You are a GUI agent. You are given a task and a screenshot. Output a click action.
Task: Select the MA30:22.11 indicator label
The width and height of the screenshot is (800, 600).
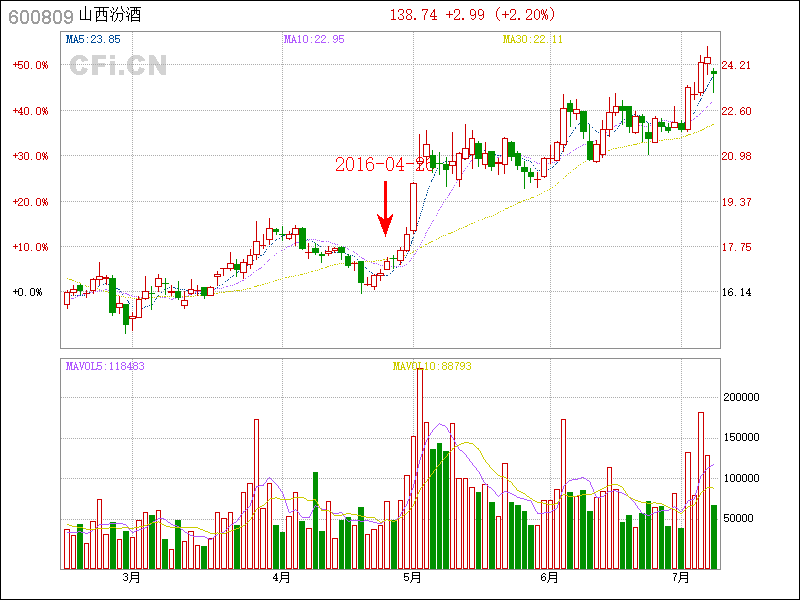(x=533, y=39)
